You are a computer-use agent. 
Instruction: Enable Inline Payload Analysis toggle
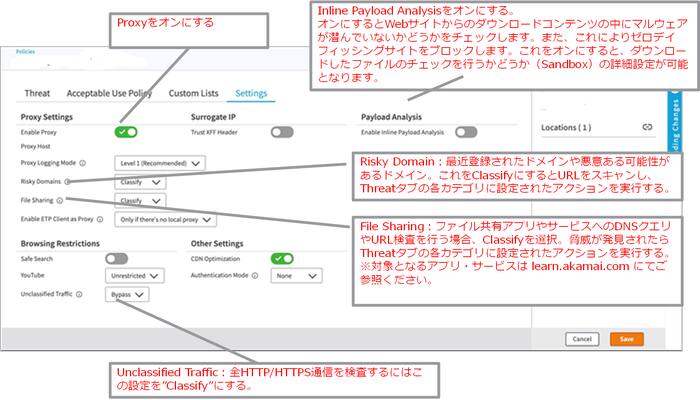pyautogui.click(x=465, y=131)
